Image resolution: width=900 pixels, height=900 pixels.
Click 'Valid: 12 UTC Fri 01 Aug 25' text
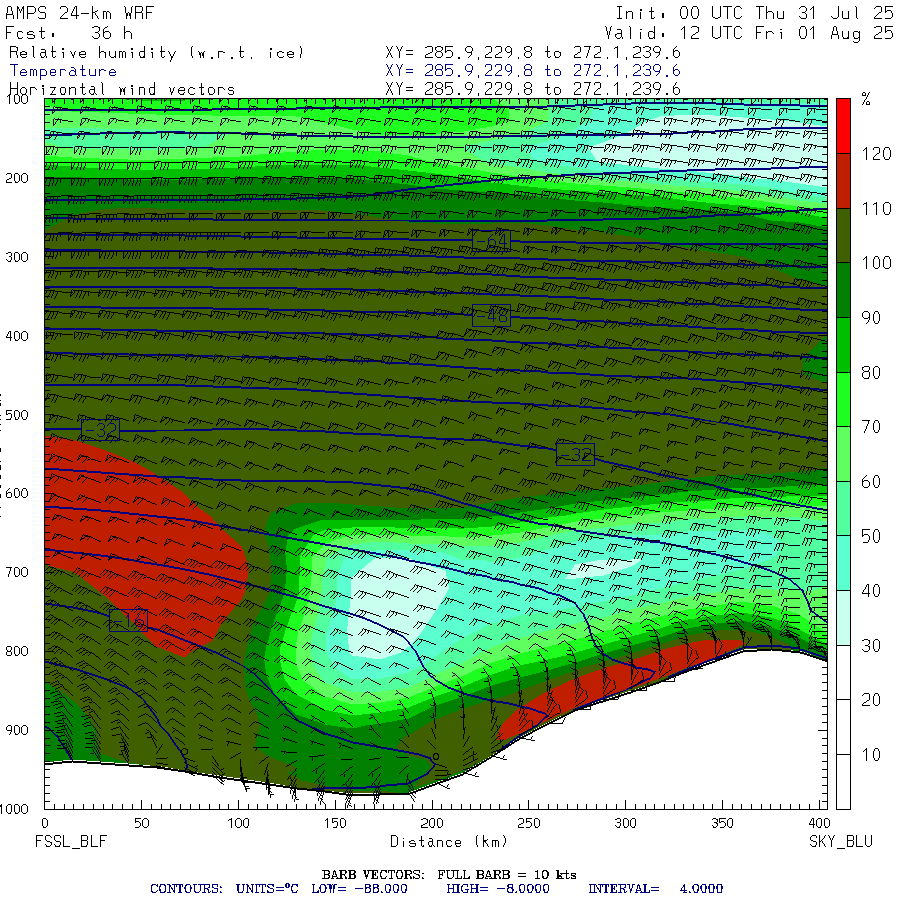pos(749,33)
